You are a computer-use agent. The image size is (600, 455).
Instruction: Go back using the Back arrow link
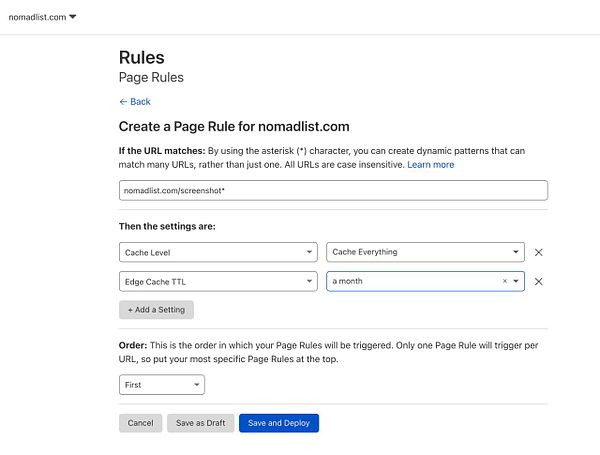(x=135, y=102)
